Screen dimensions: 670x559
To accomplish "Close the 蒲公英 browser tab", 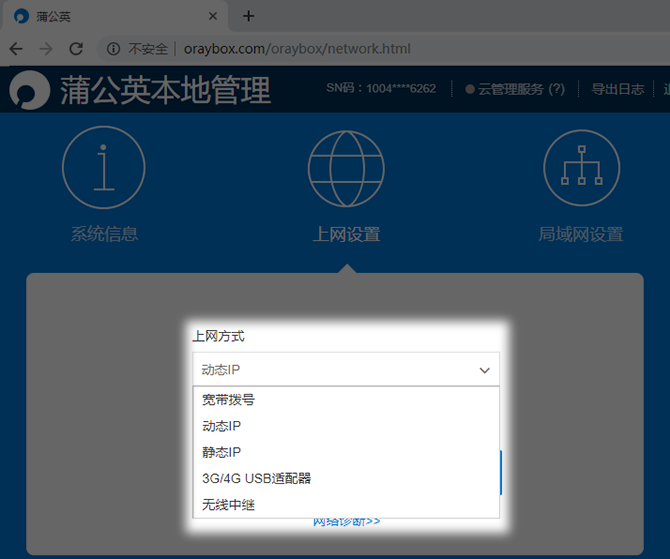I will click(x=213, y=16).
